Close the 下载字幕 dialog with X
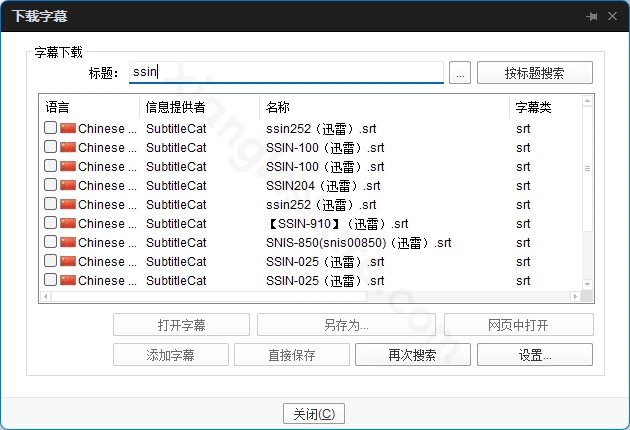The height and width of the screenshot is (430, 630). [x=612, y=16]
